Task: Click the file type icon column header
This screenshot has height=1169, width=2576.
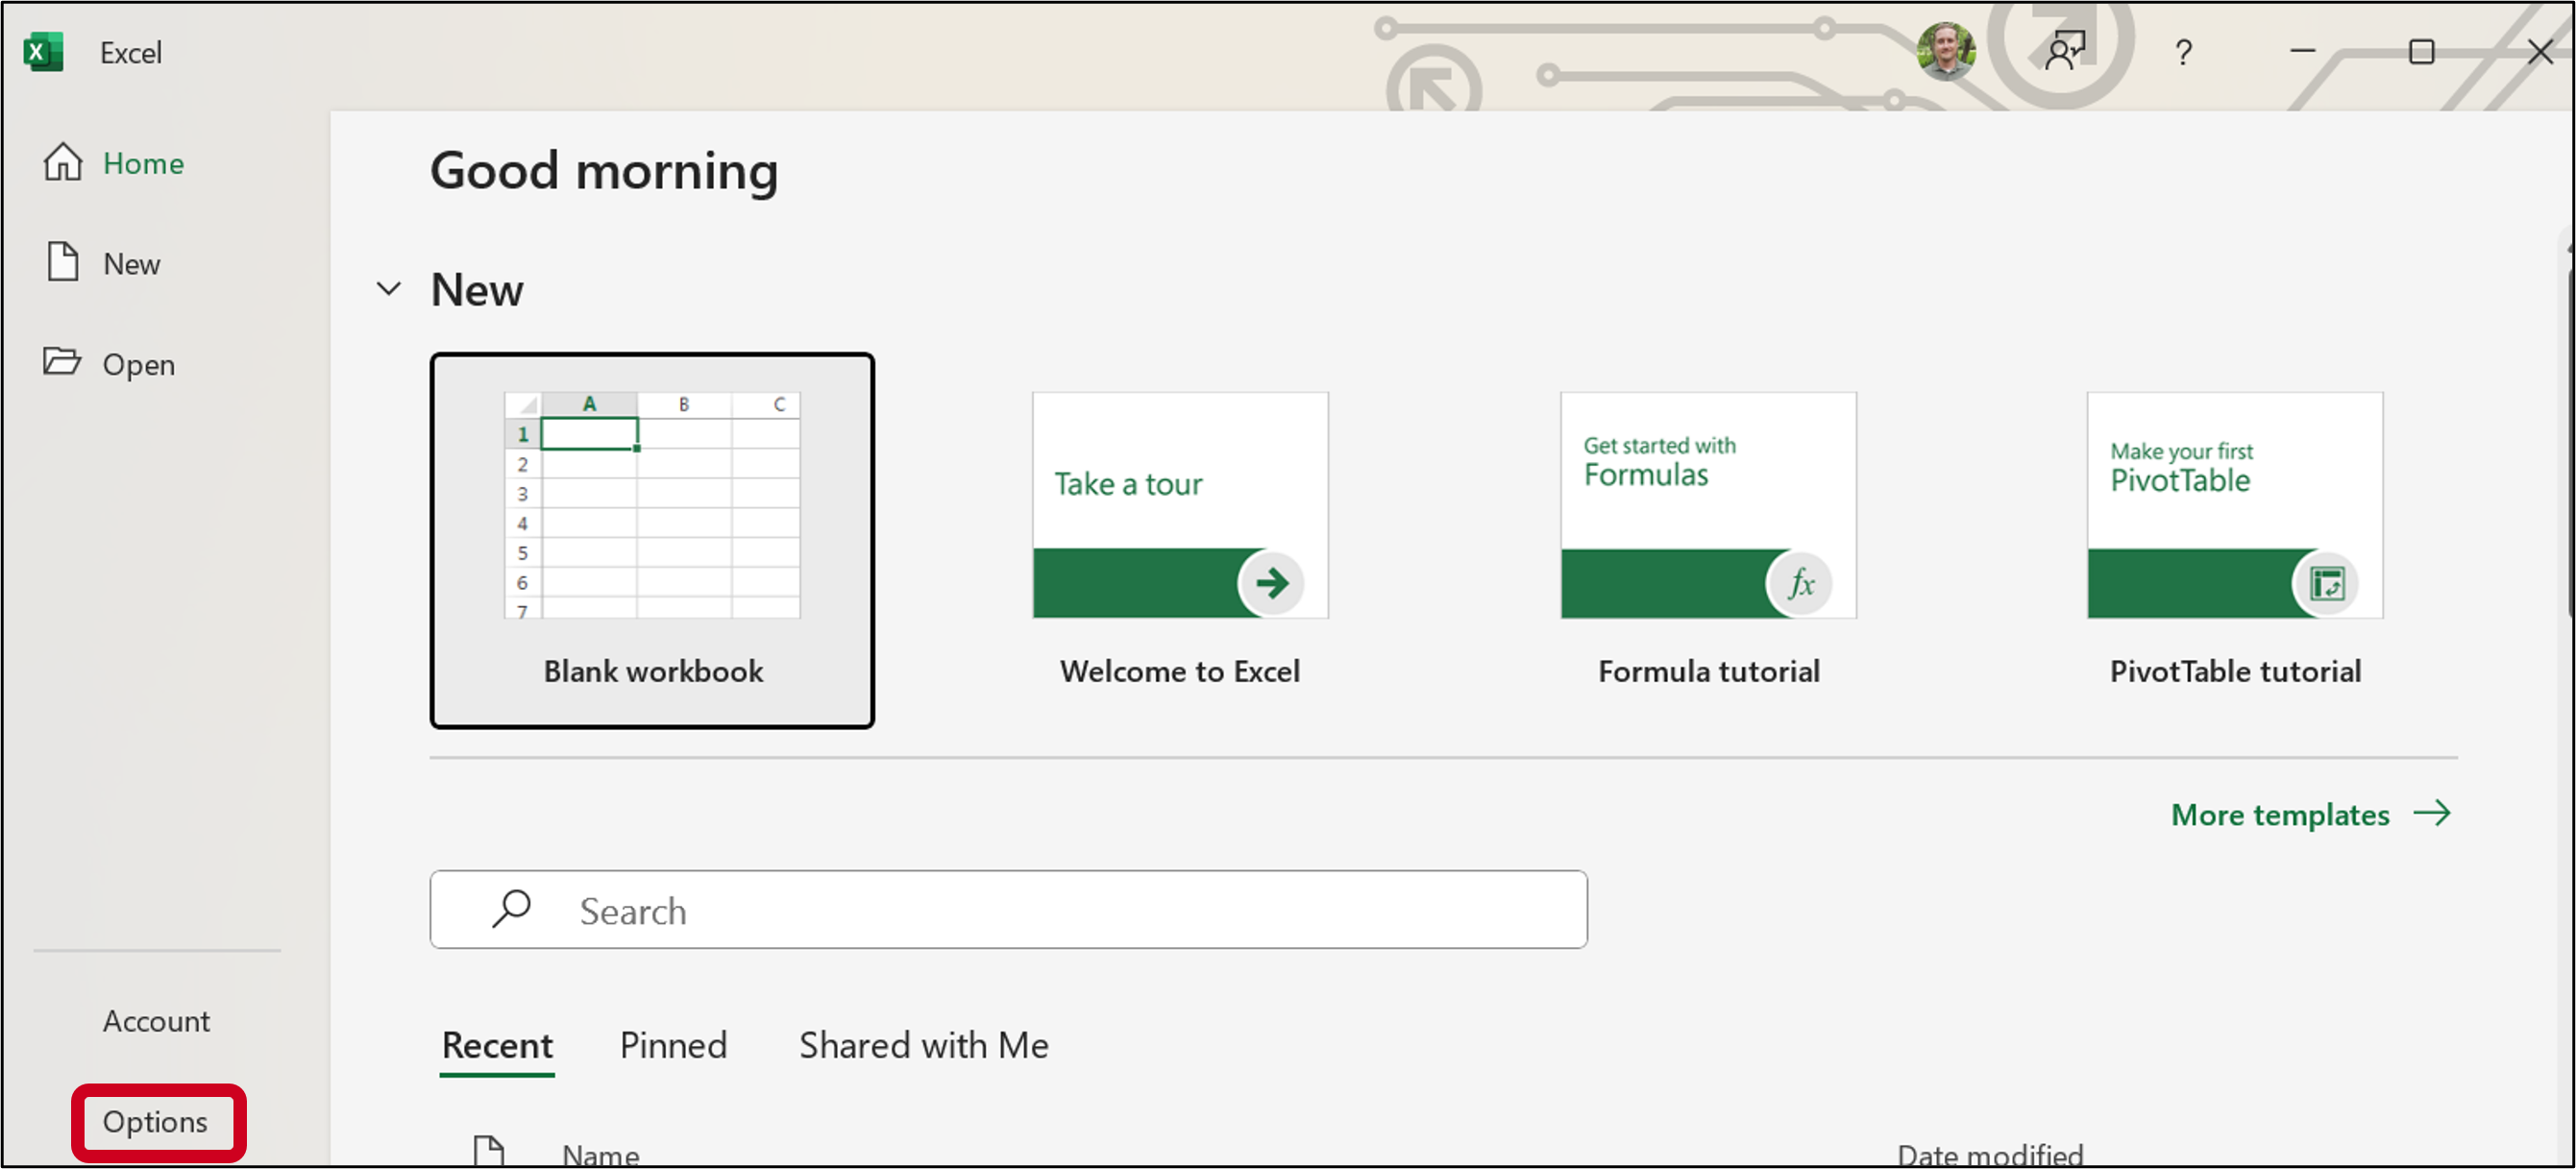Action: tap(489, 1152)
